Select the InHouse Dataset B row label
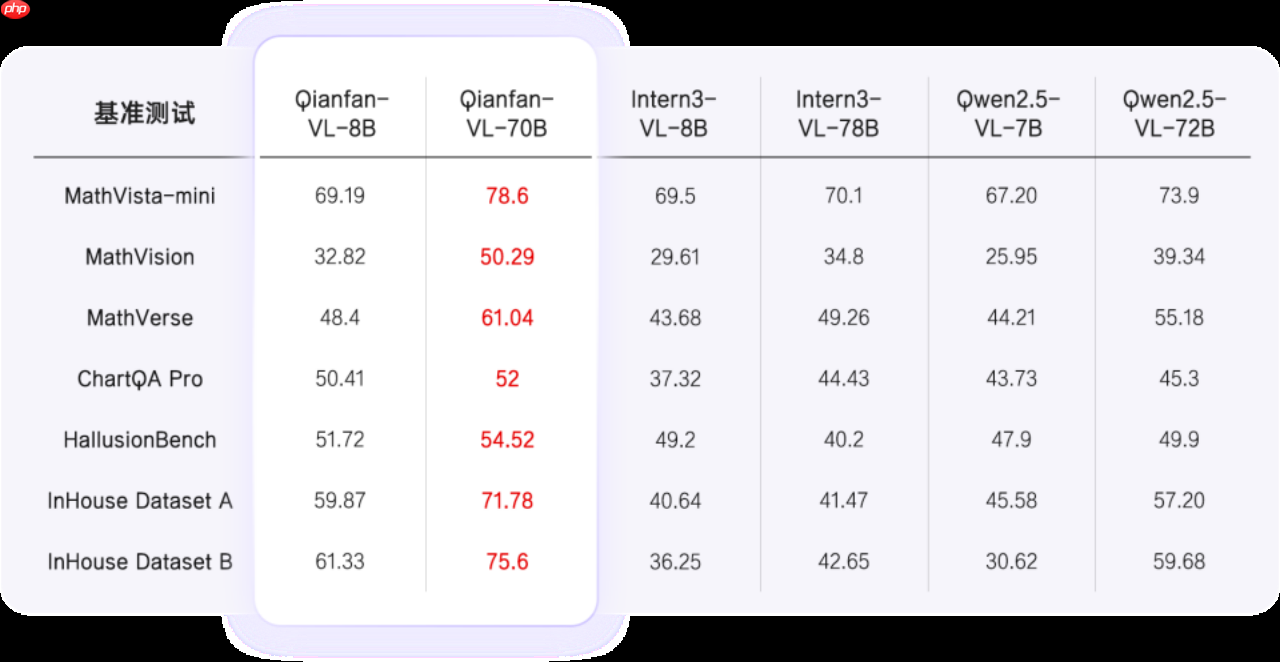The width and height of the screenshot is (1280, 662). coord(140,562)
